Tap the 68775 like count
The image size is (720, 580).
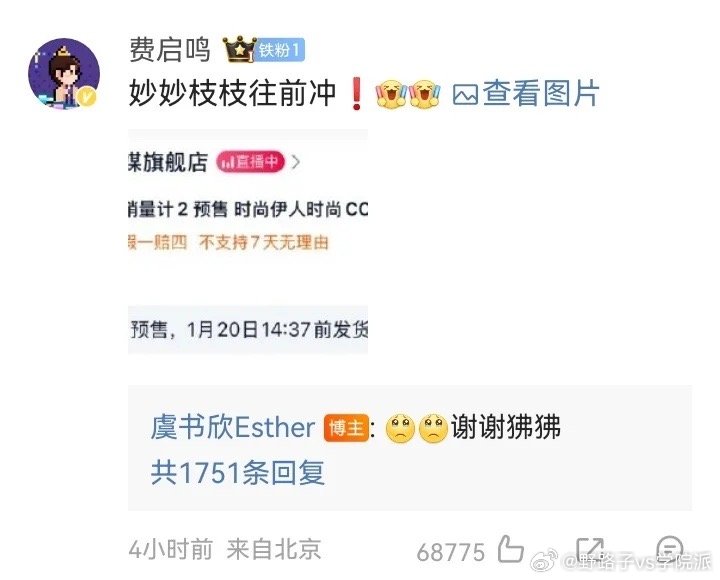pyautogui.click(x=450, y=552)
